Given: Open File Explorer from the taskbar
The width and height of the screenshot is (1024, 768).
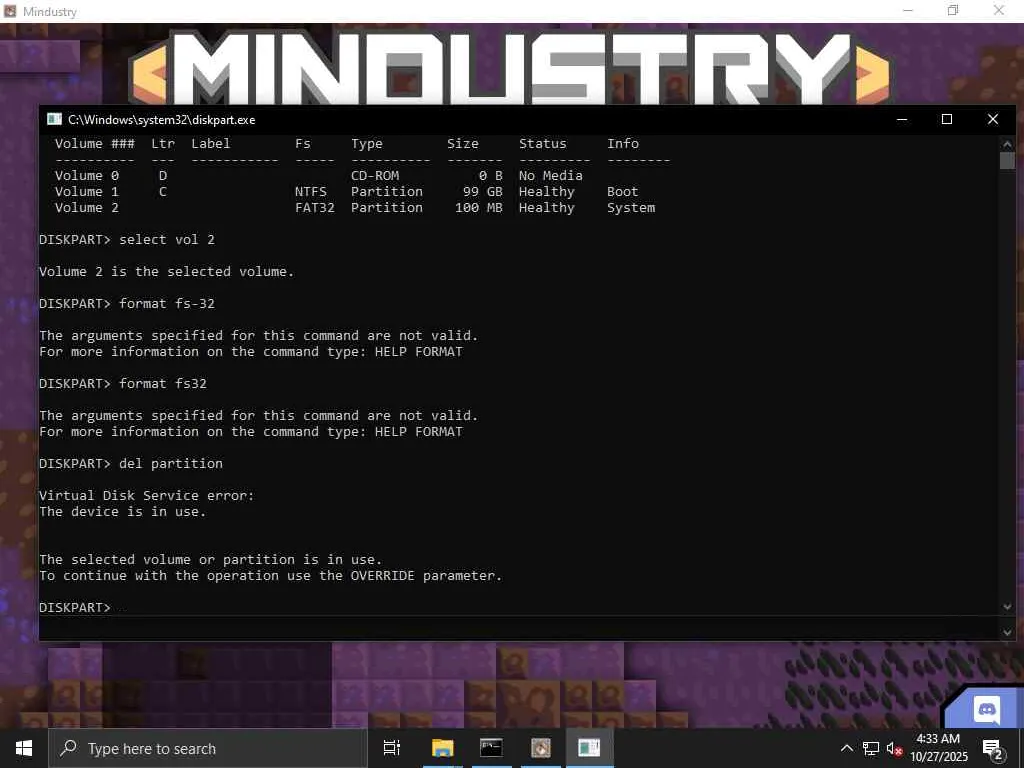Looking at the screenshot, I should click(442, 748).
